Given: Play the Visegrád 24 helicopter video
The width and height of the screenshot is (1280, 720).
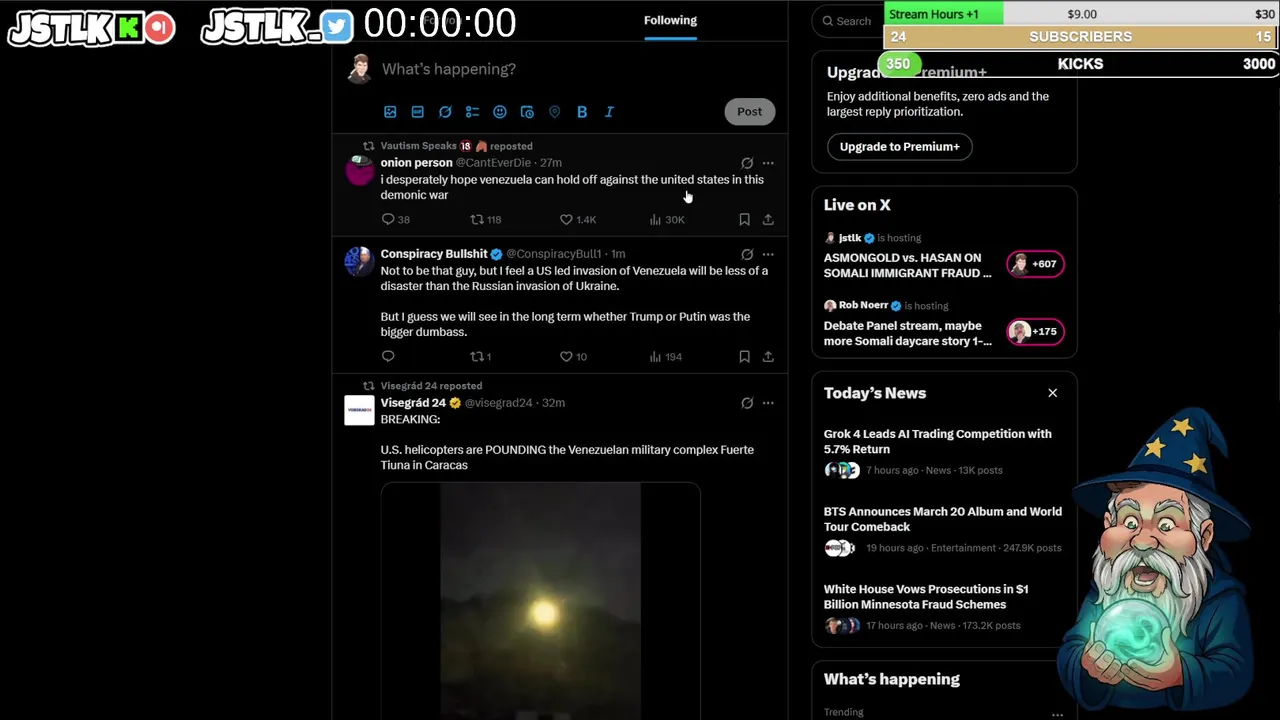Looking at the screenshot, I should 540,601.
